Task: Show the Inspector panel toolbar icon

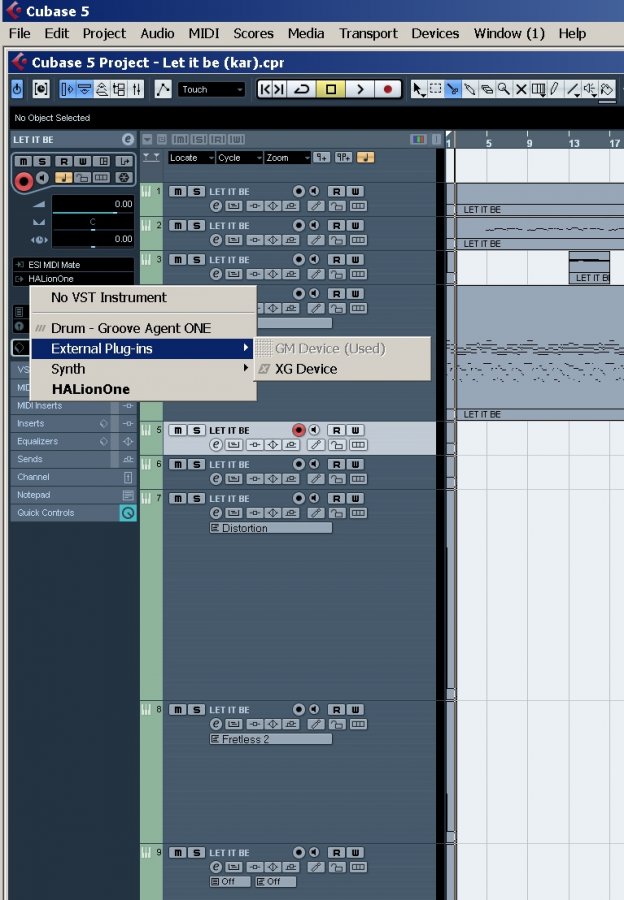Action: tap(67, 89)
